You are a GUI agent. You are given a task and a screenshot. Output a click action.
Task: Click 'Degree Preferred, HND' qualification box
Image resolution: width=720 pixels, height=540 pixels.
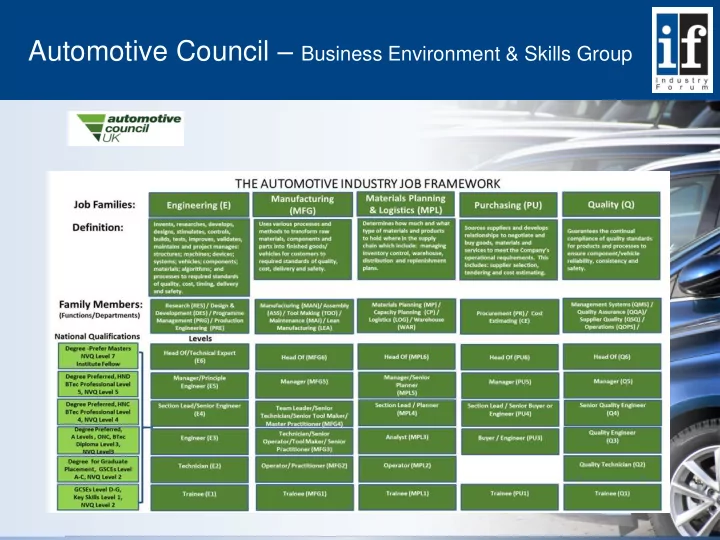[x=98, y=384]
